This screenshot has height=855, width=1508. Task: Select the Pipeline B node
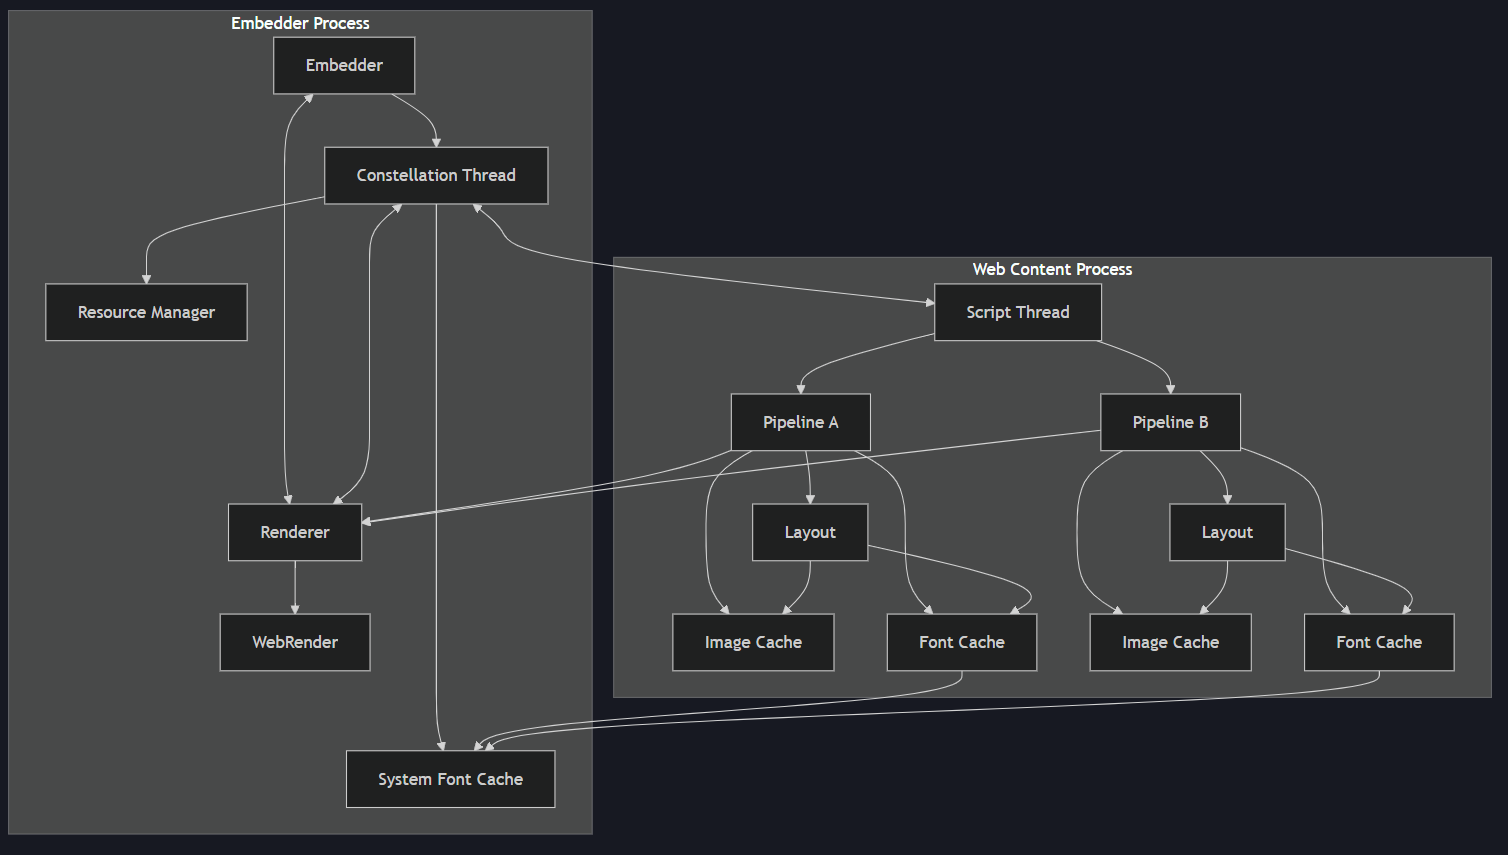[x=1170, y=422]
